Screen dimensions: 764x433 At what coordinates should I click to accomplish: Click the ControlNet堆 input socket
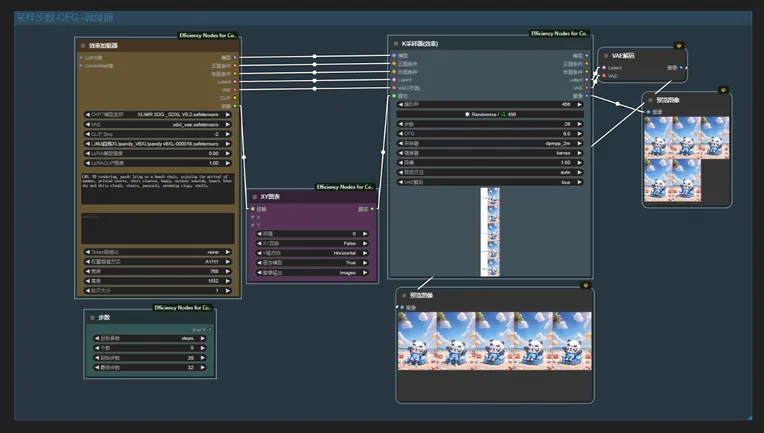coord(81,66)
